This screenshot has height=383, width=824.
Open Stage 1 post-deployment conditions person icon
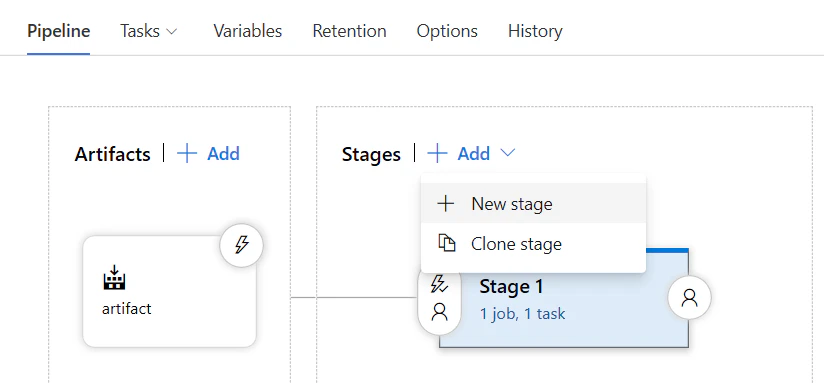click(x=689, y=298)
